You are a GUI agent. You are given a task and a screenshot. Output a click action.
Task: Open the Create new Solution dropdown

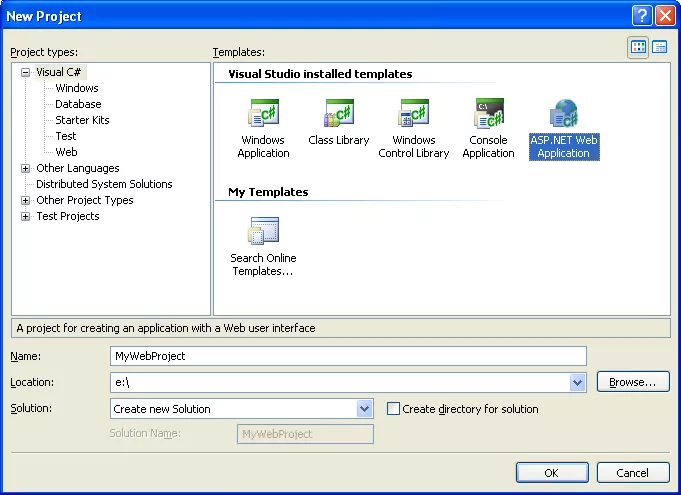(x=364, y=409)
